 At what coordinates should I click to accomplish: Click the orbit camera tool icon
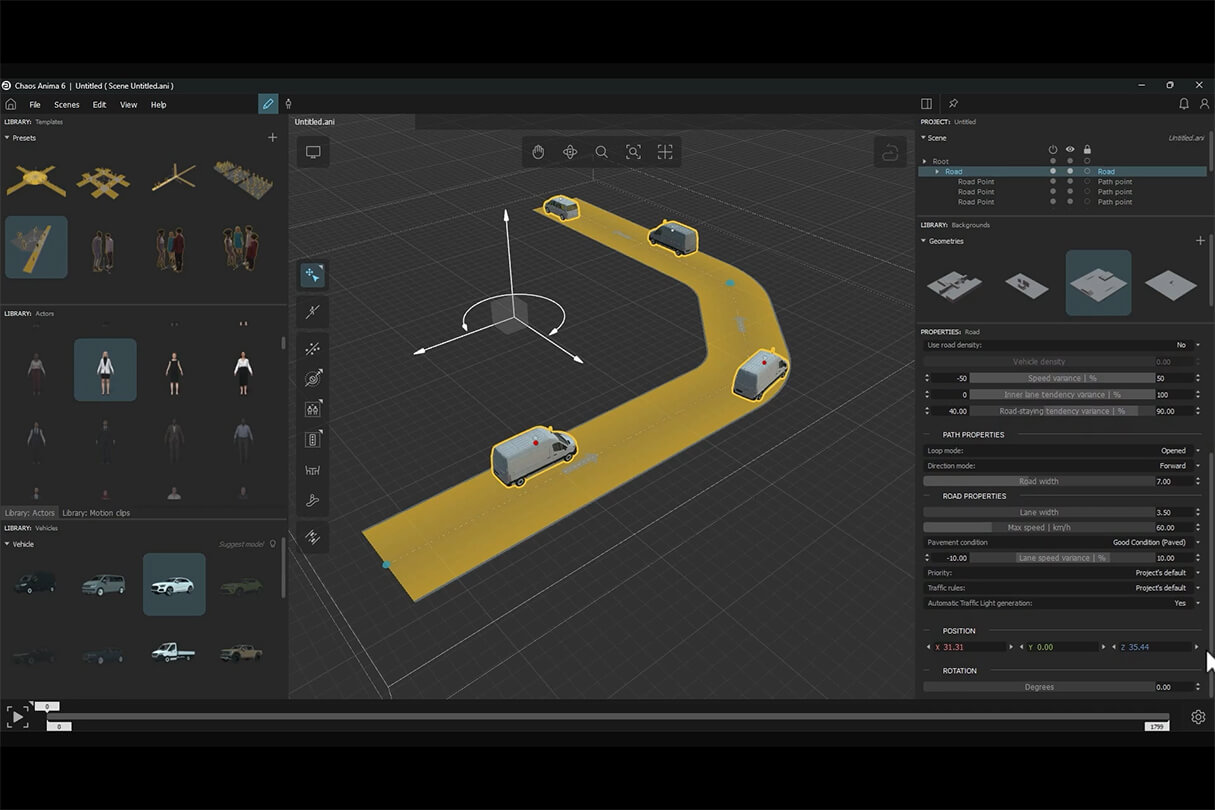pyautogui.click(x=570, y=152)
